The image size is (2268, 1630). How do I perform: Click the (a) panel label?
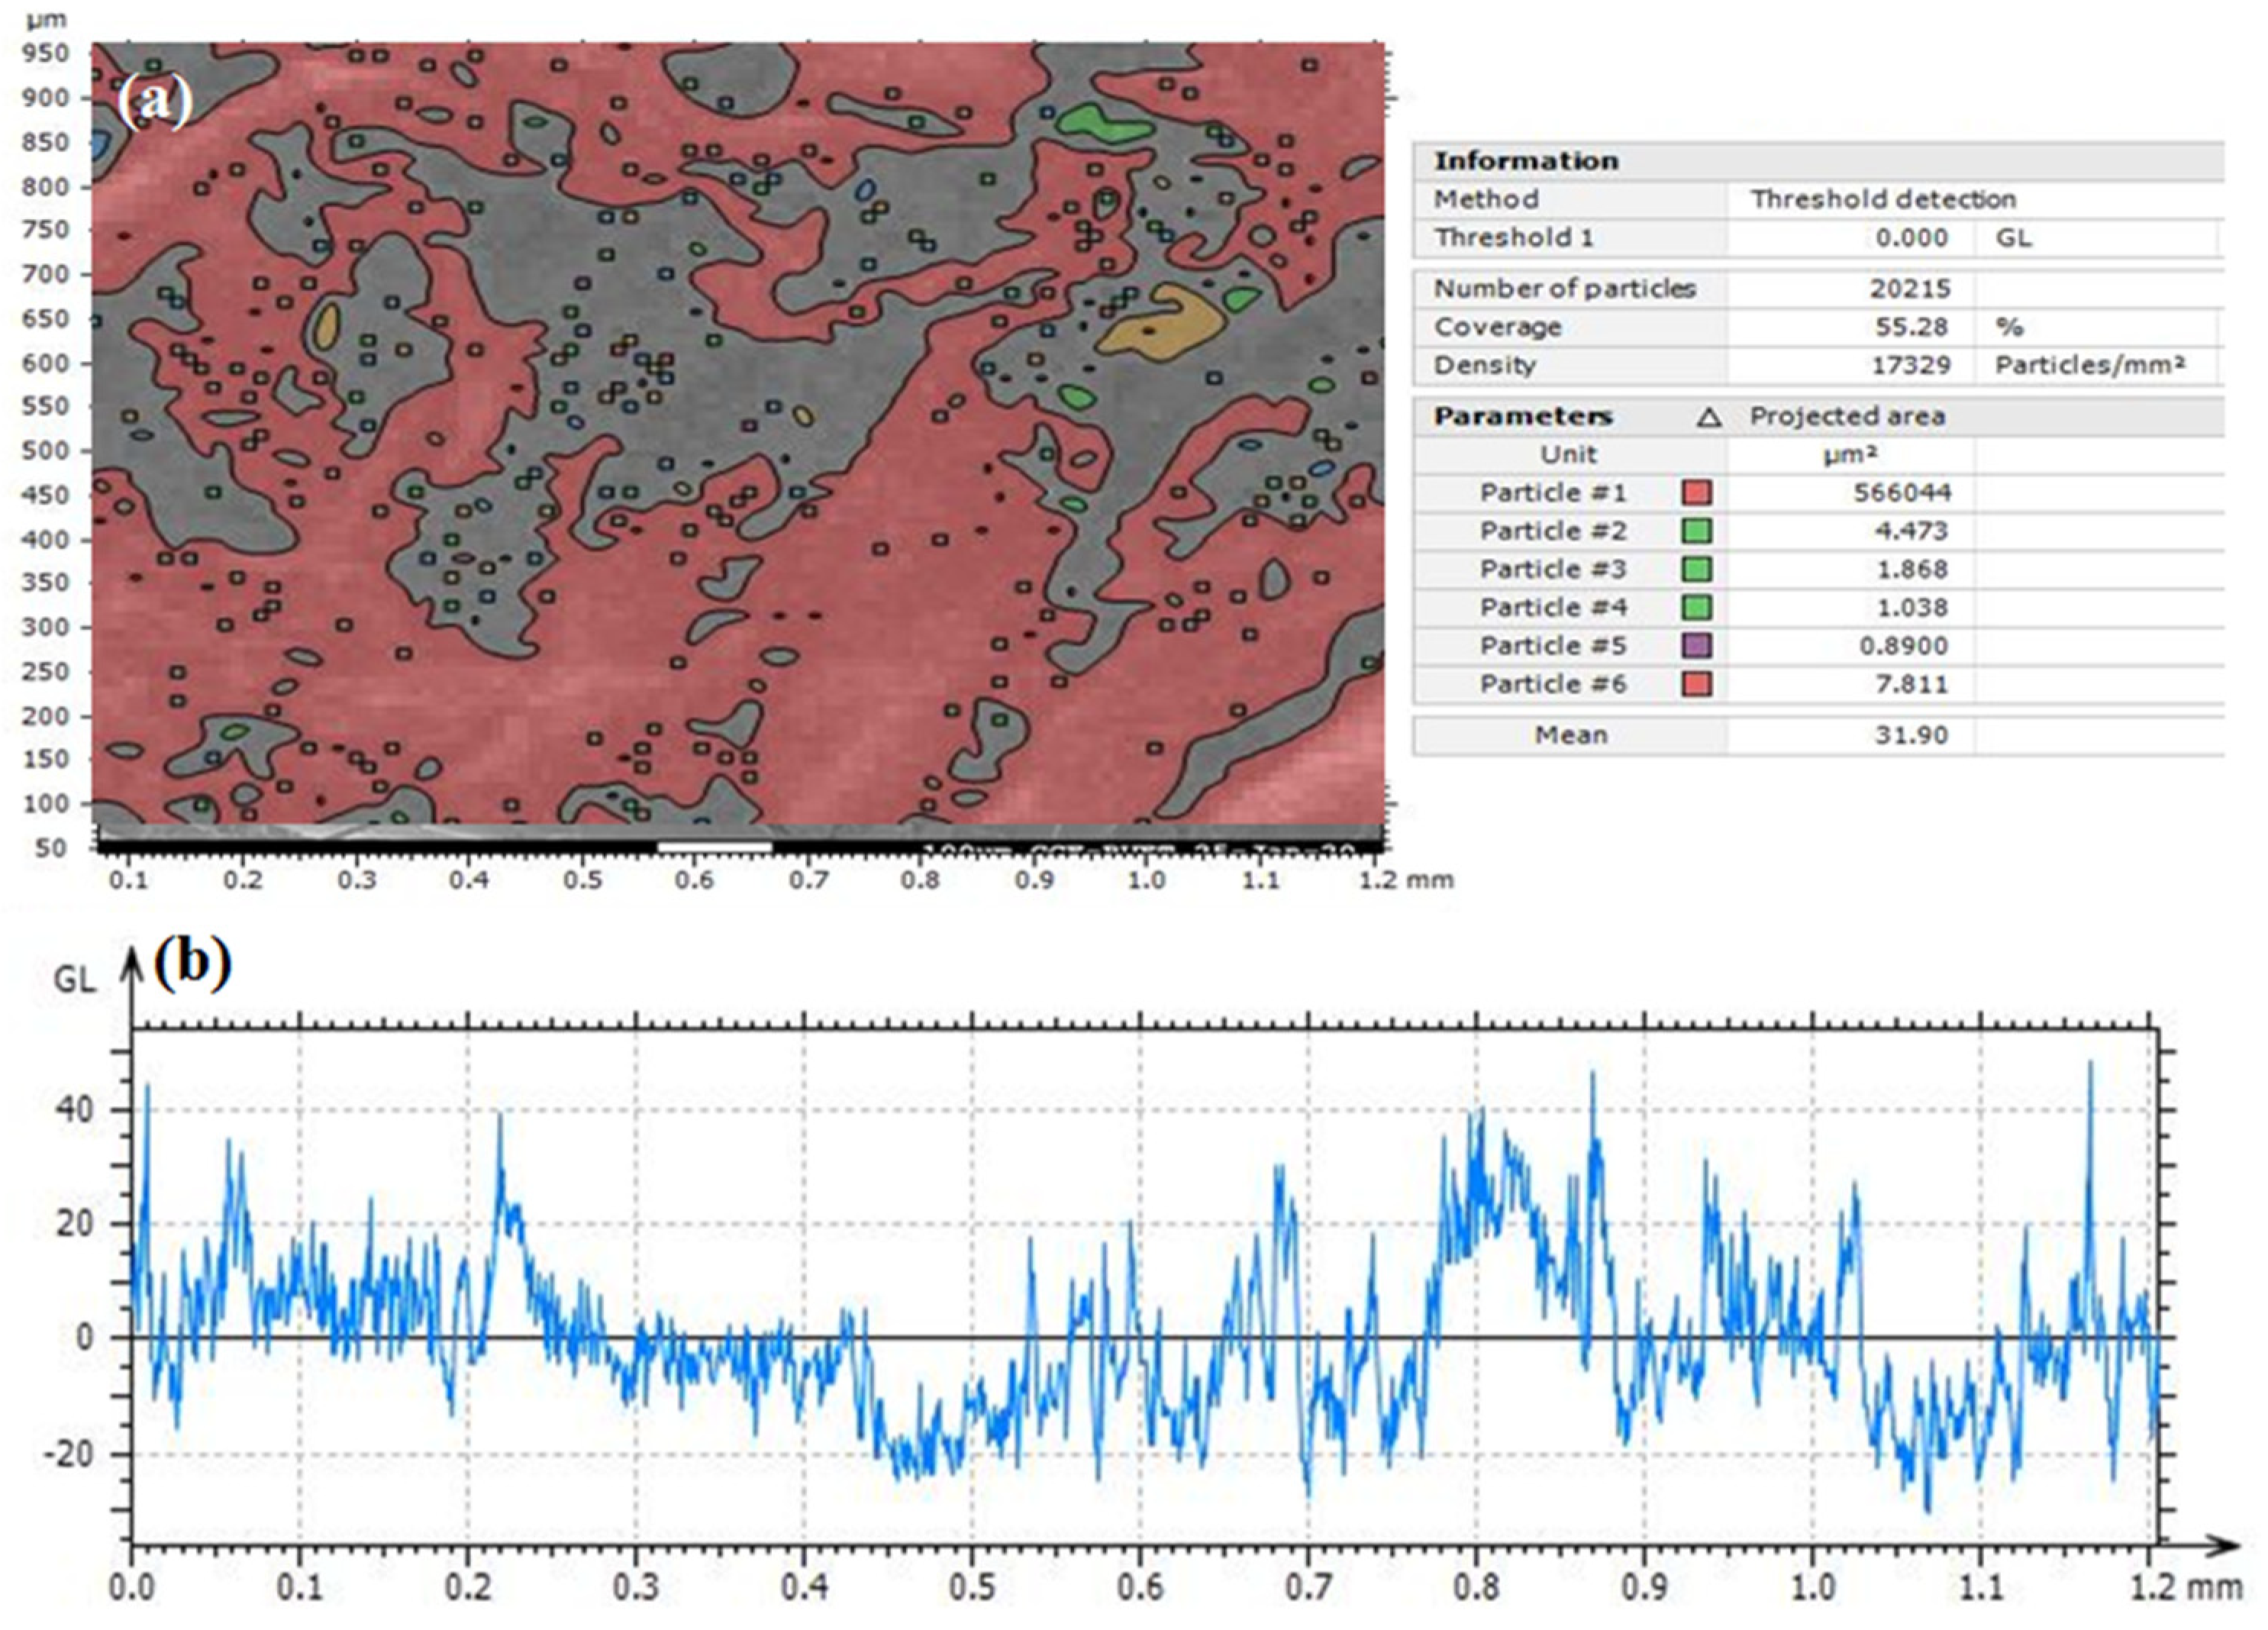[x=154, y=101]
